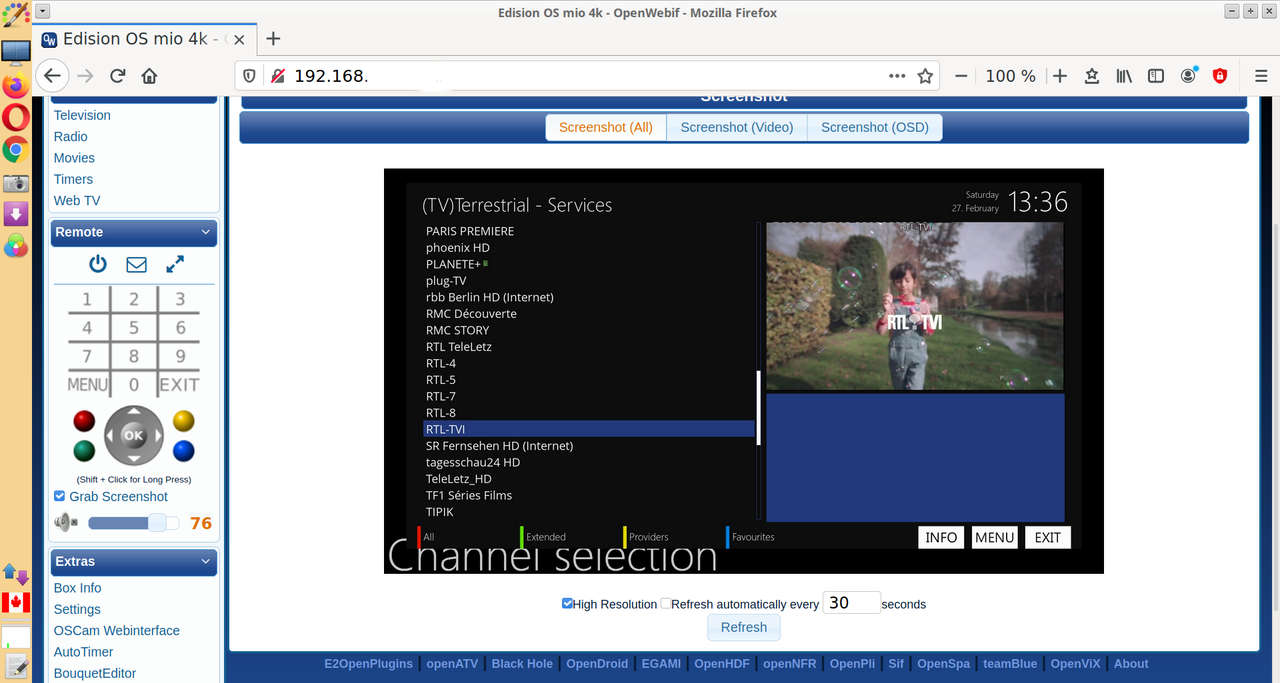Click the blue remote color button
This screenshot has height=683, width=1280.
pyautogui.click(x=183, y=451)
